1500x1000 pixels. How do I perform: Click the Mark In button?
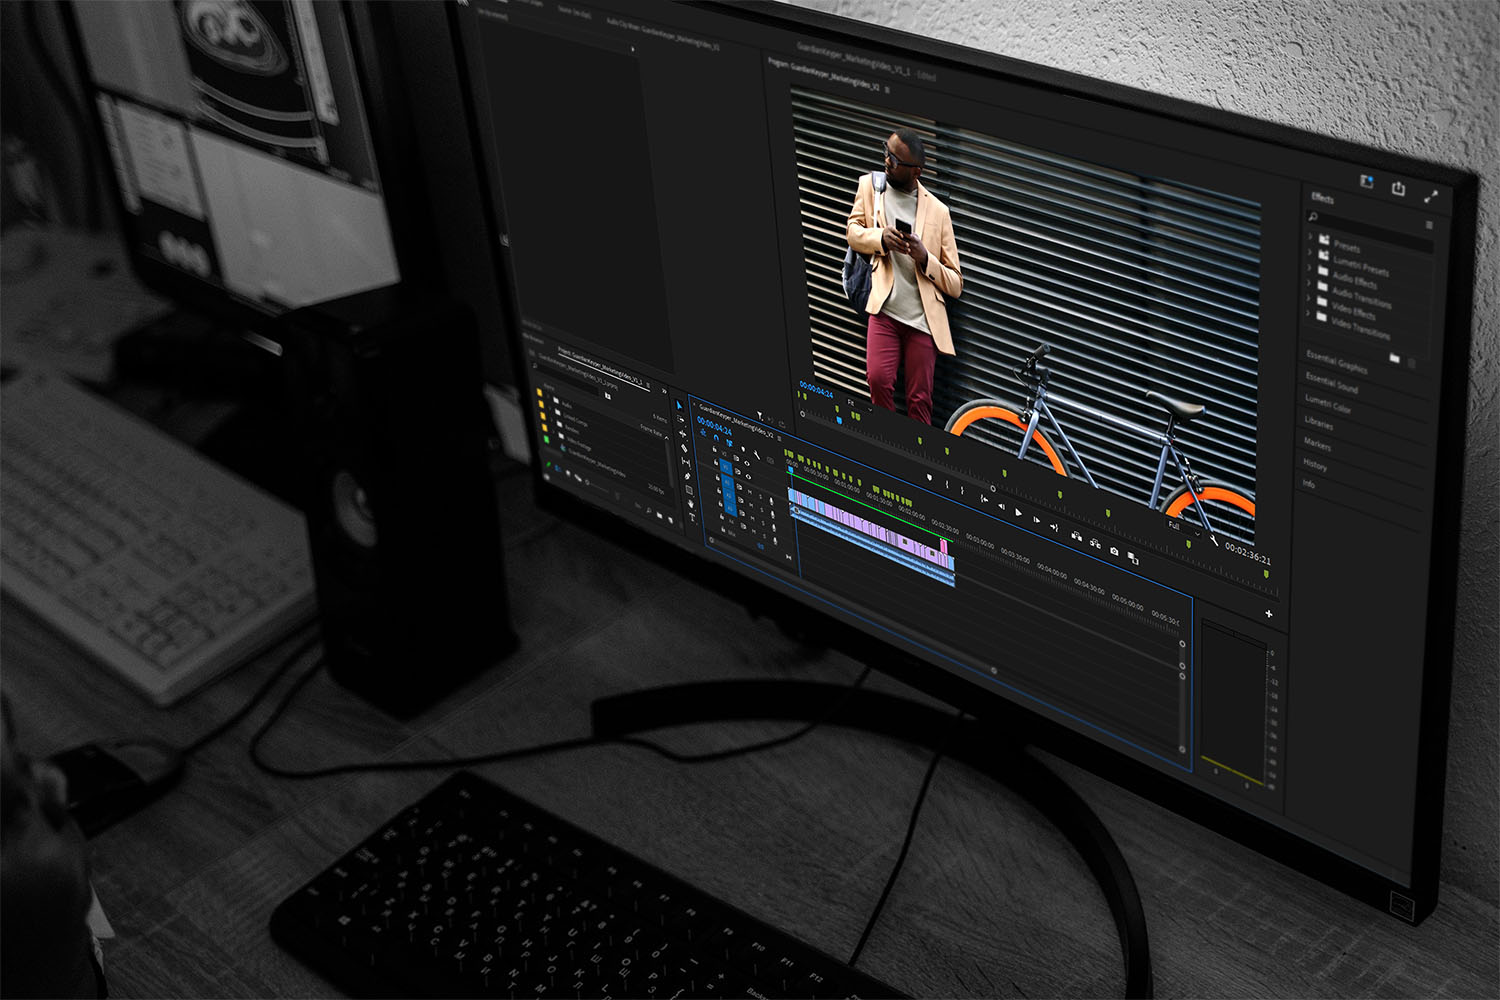coord(947,484)
